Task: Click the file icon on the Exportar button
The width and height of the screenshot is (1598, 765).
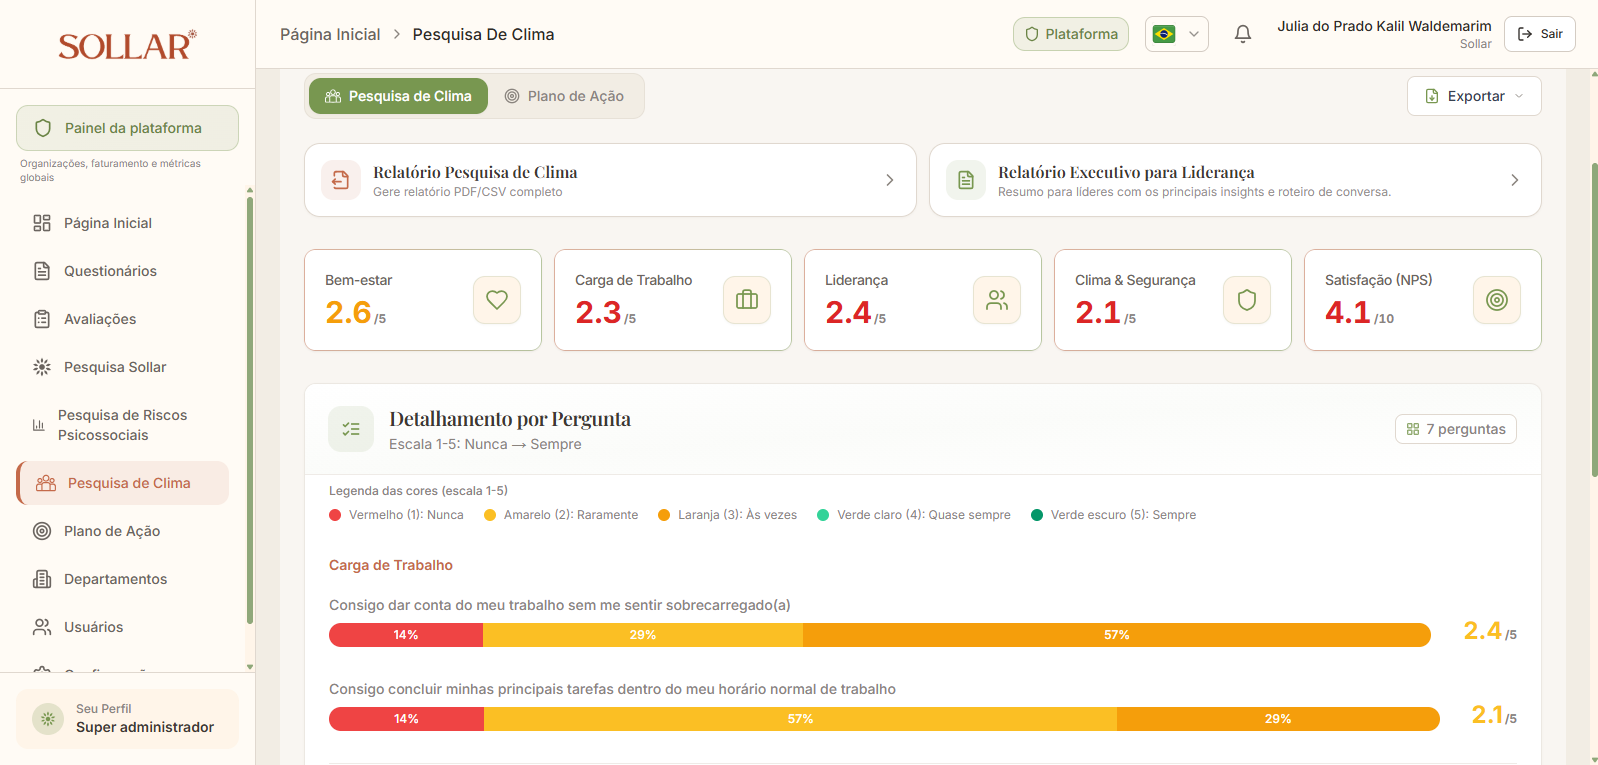Action: [1432, 96]
